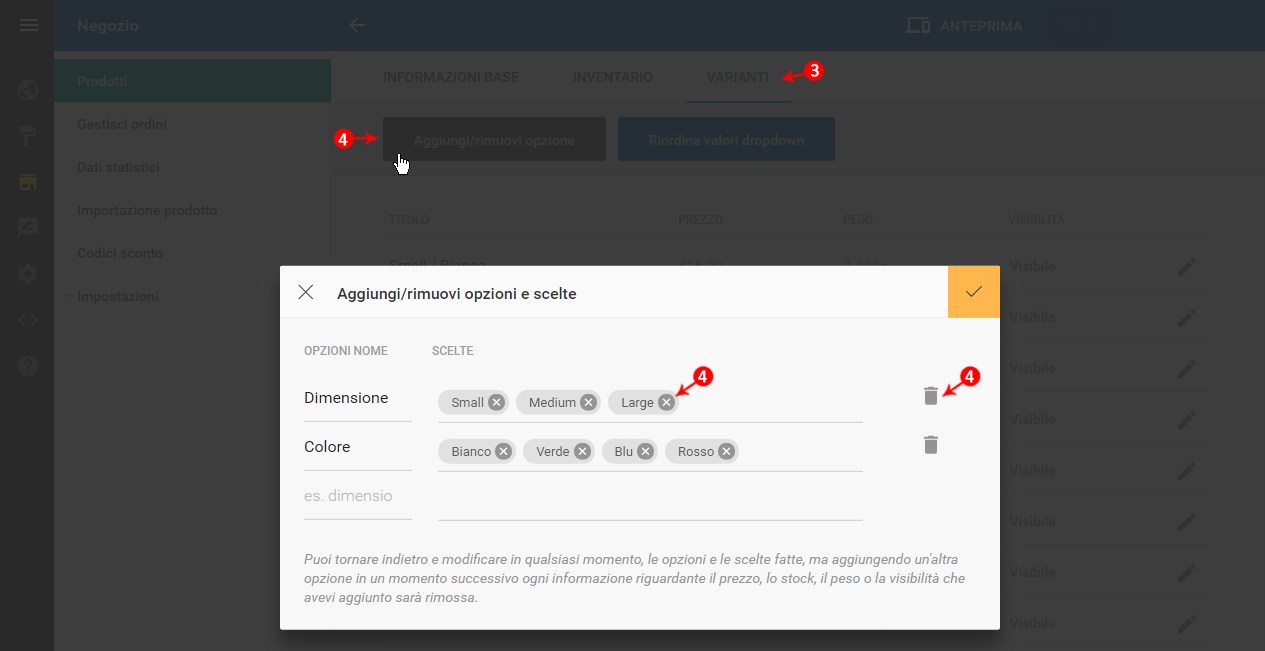Switch to the Inventario tab

coord(613,77)
